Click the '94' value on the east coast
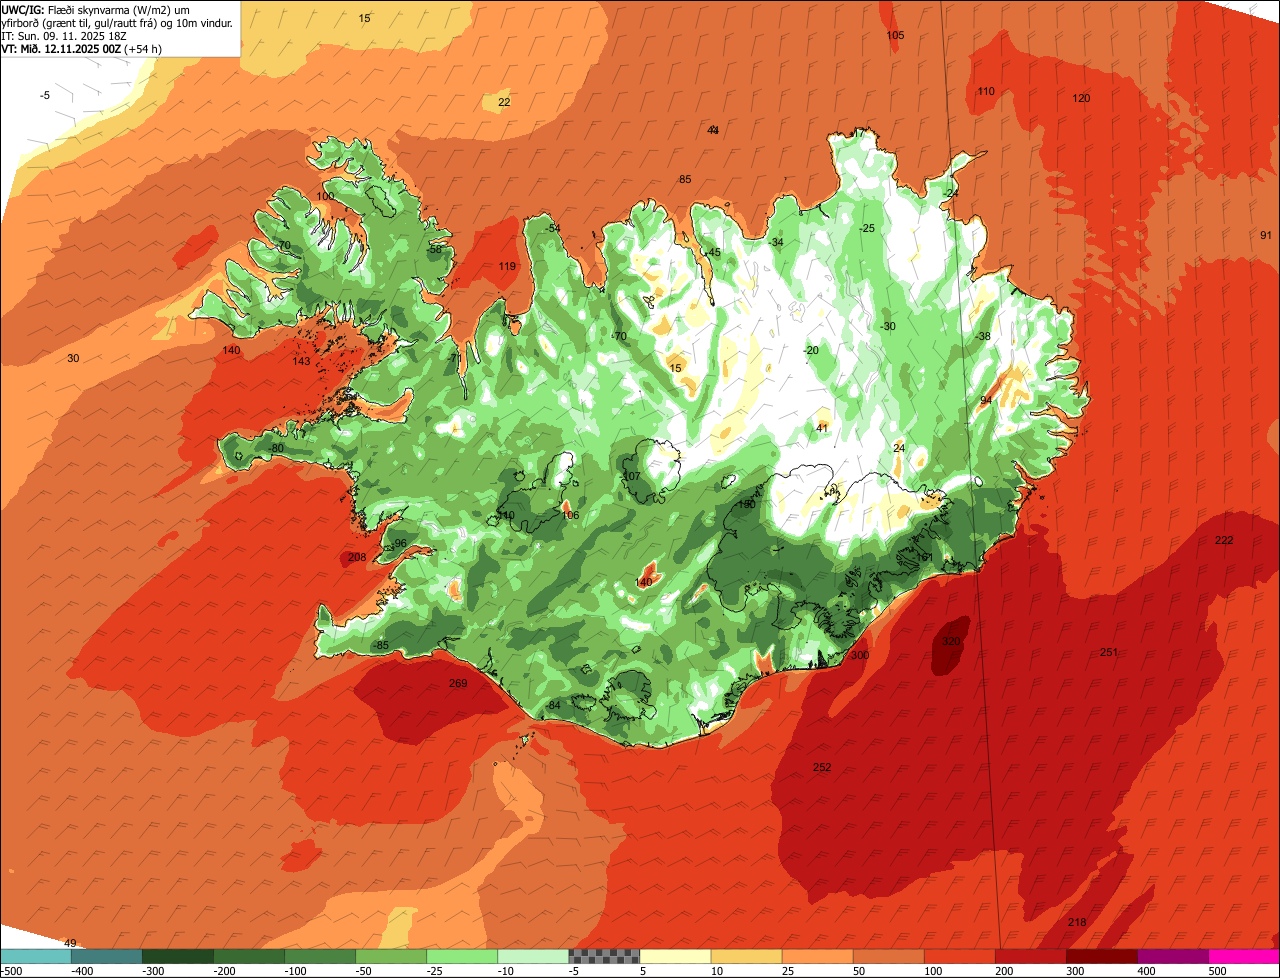This screenshot has height=978, width=1280. pos(986,401)
